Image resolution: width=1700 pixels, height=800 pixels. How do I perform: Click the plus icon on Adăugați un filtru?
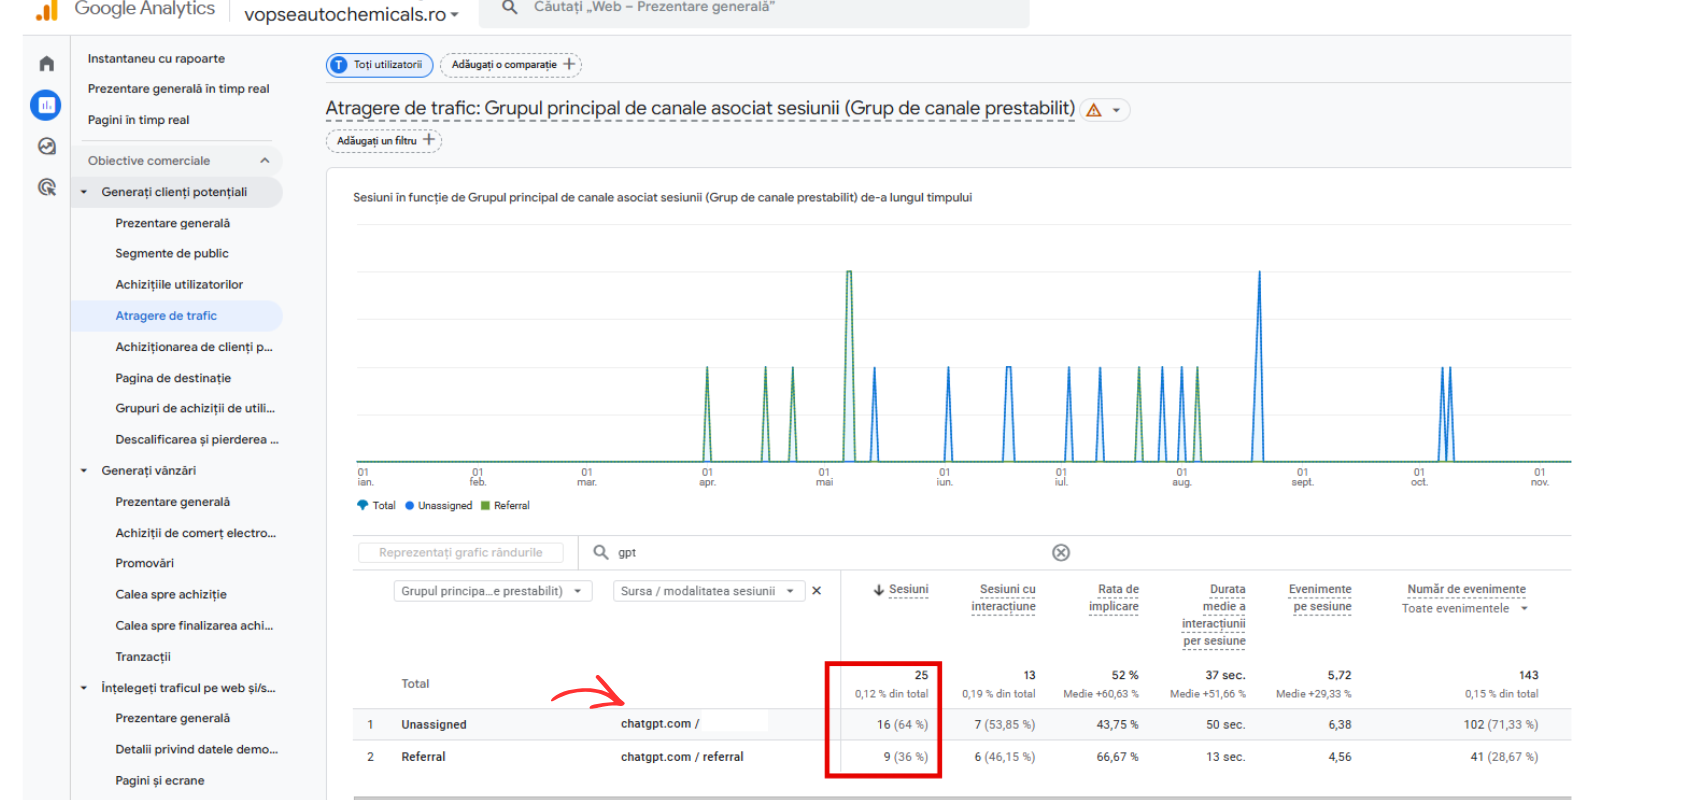(429, 140)
